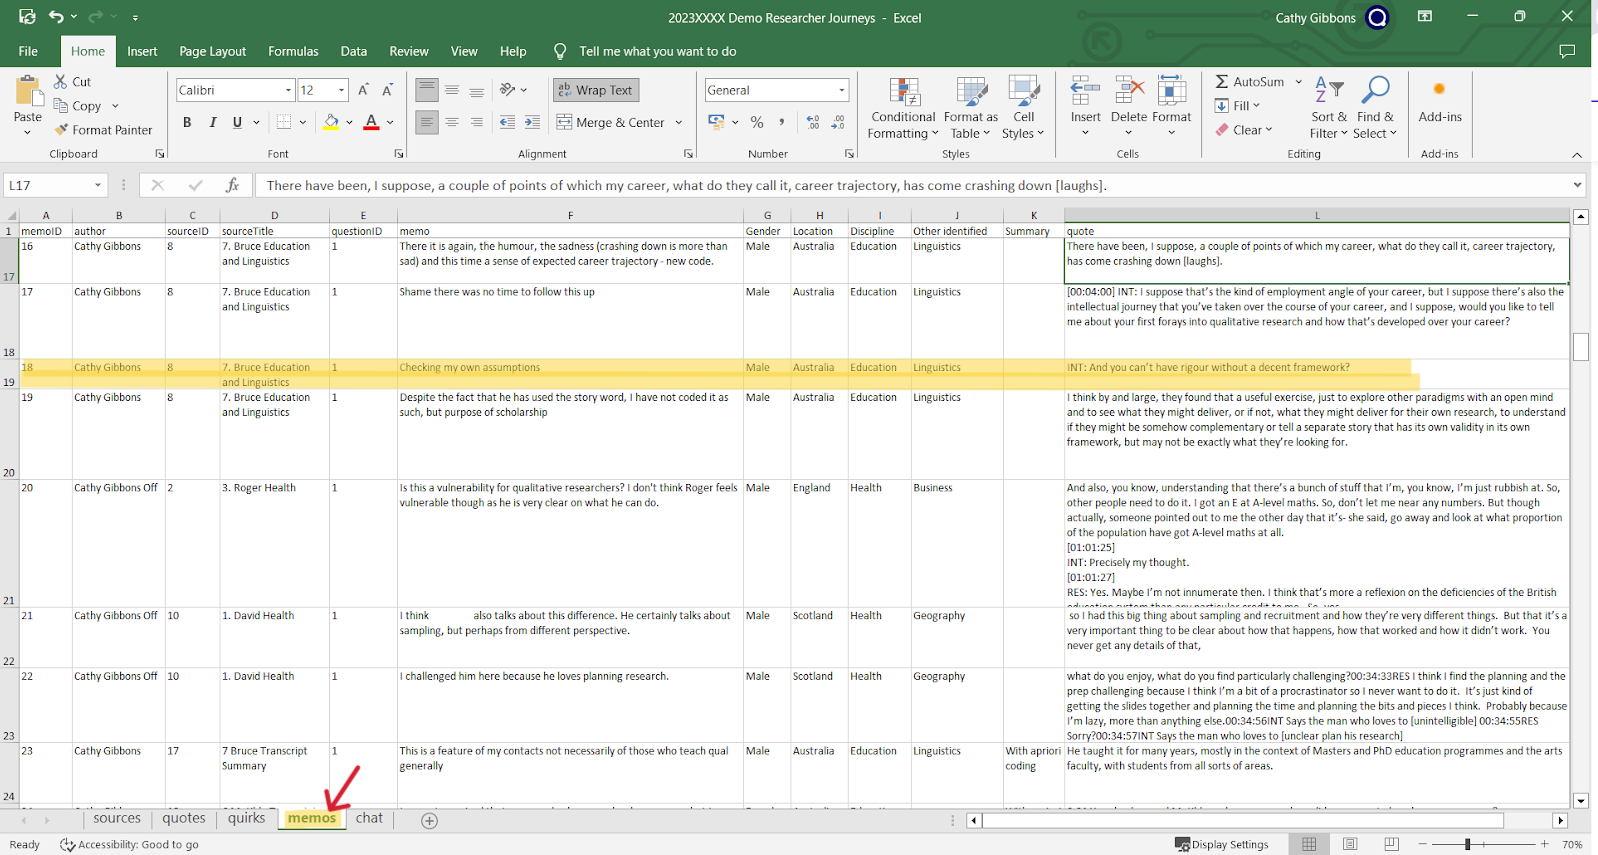
Task: Open the Formulas ribbon tab
Action: [293, 51]
